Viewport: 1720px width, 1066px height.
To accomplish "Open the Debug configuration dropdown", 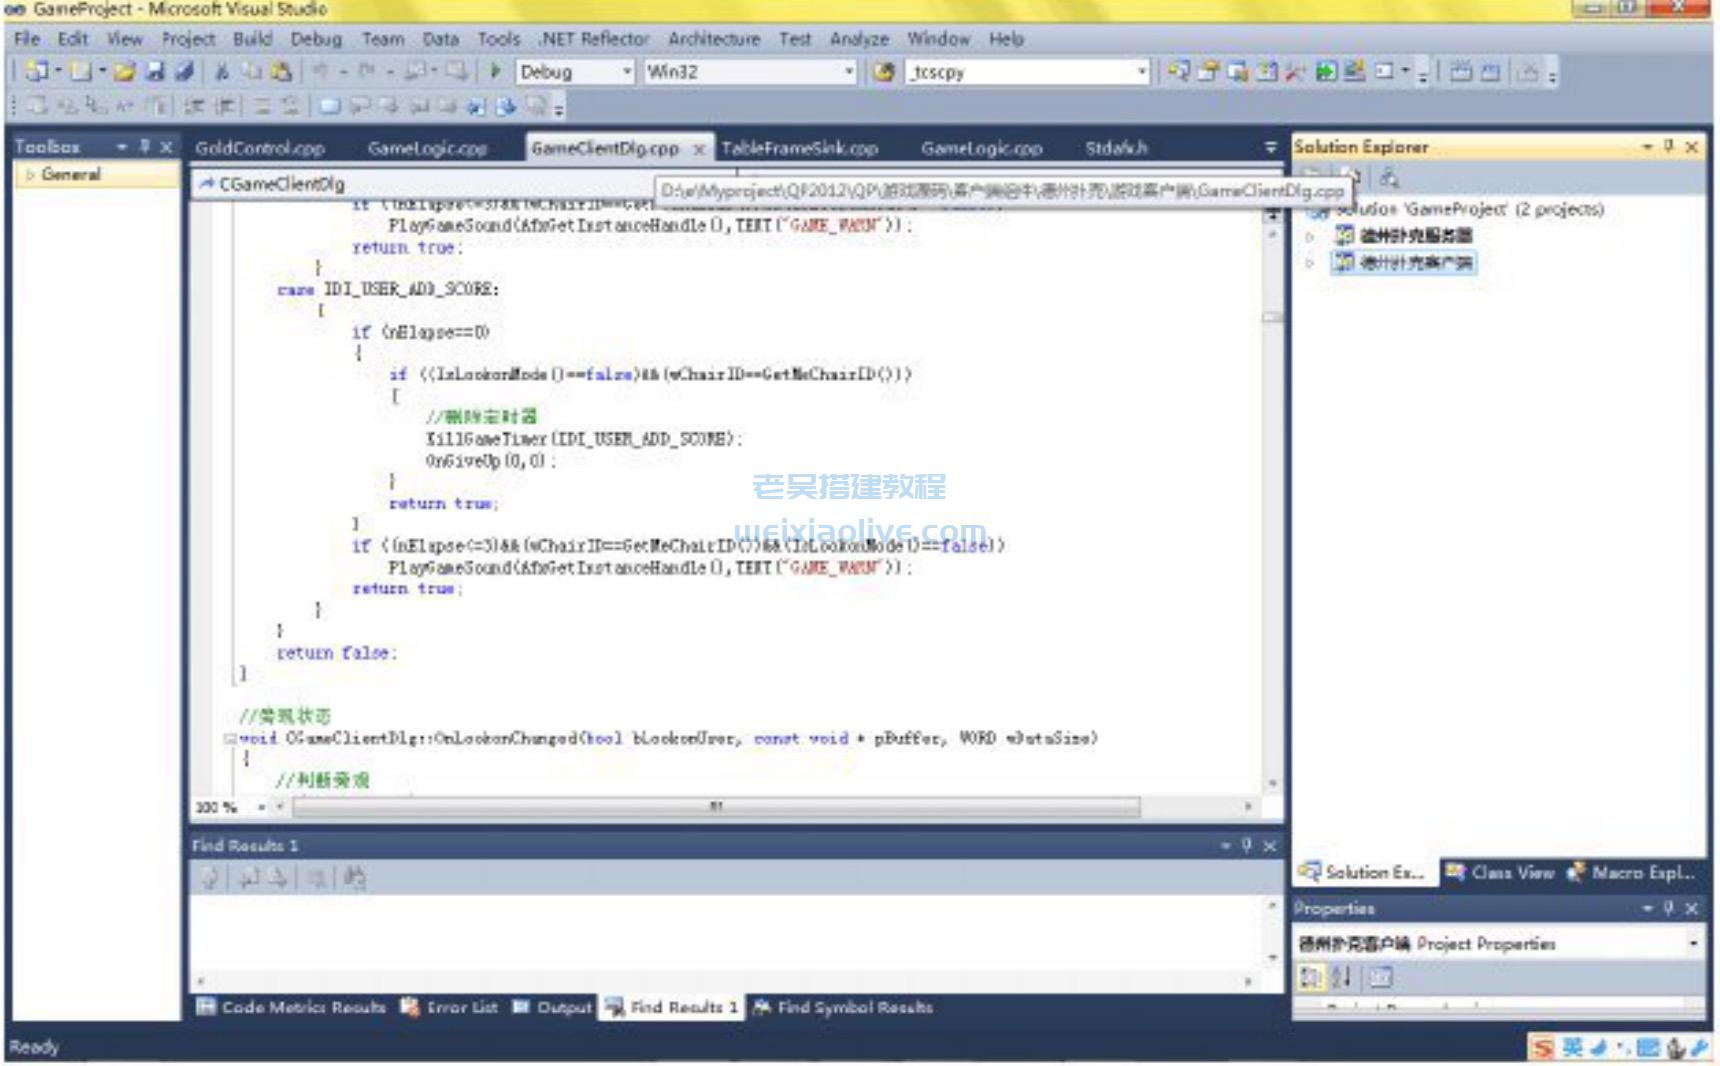I will coord(627,72).
